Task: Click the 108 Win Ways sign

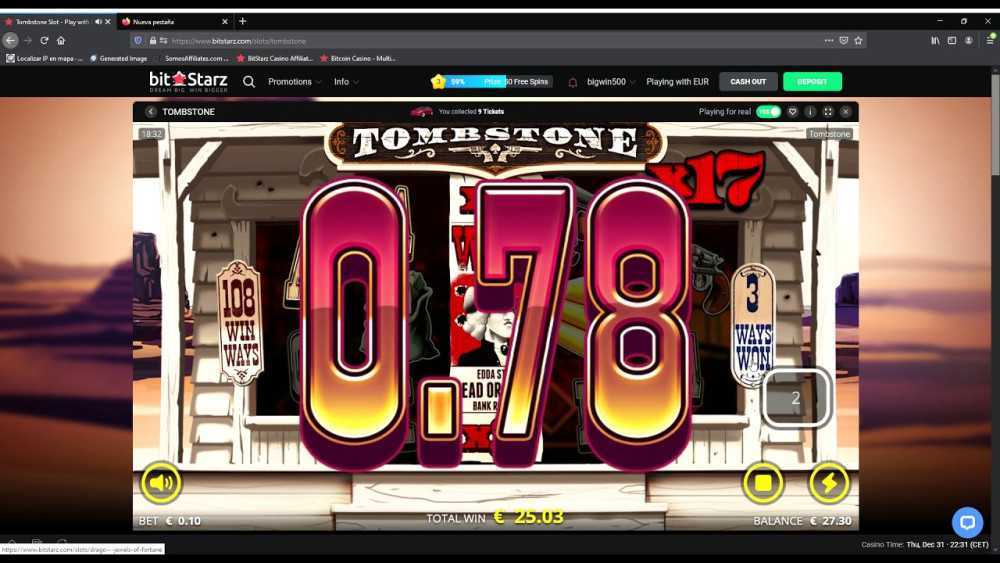Action: [x=240, y=323]
